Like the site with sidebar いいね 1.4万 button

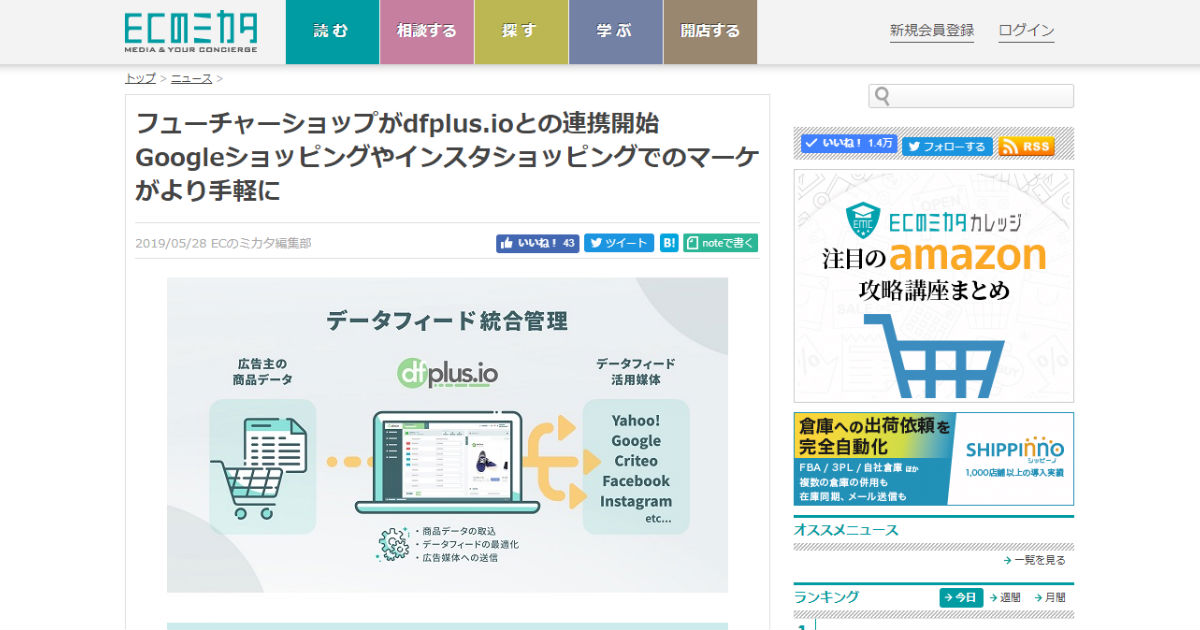pos(849,144)
